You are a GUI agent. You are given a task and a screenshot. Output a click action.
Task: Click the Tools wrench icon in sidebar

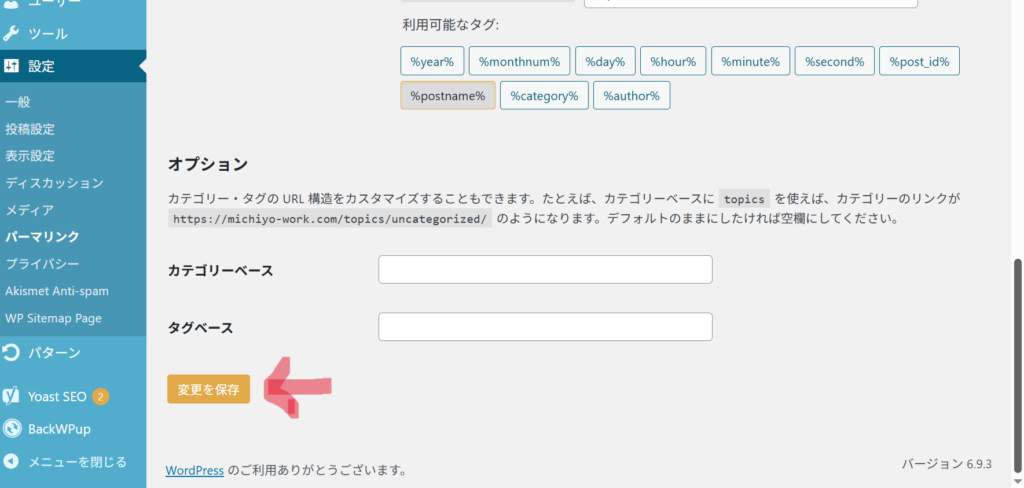12,33
